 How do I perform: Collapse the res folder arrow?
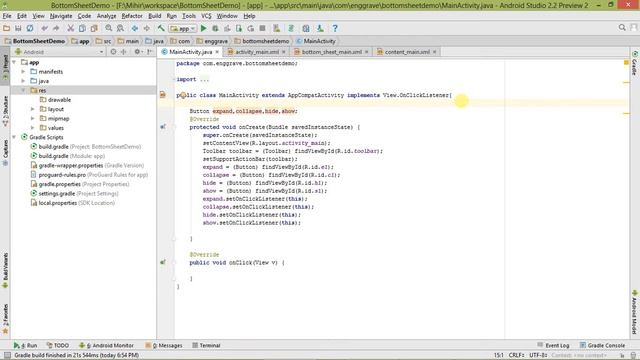tap(23, 90)
